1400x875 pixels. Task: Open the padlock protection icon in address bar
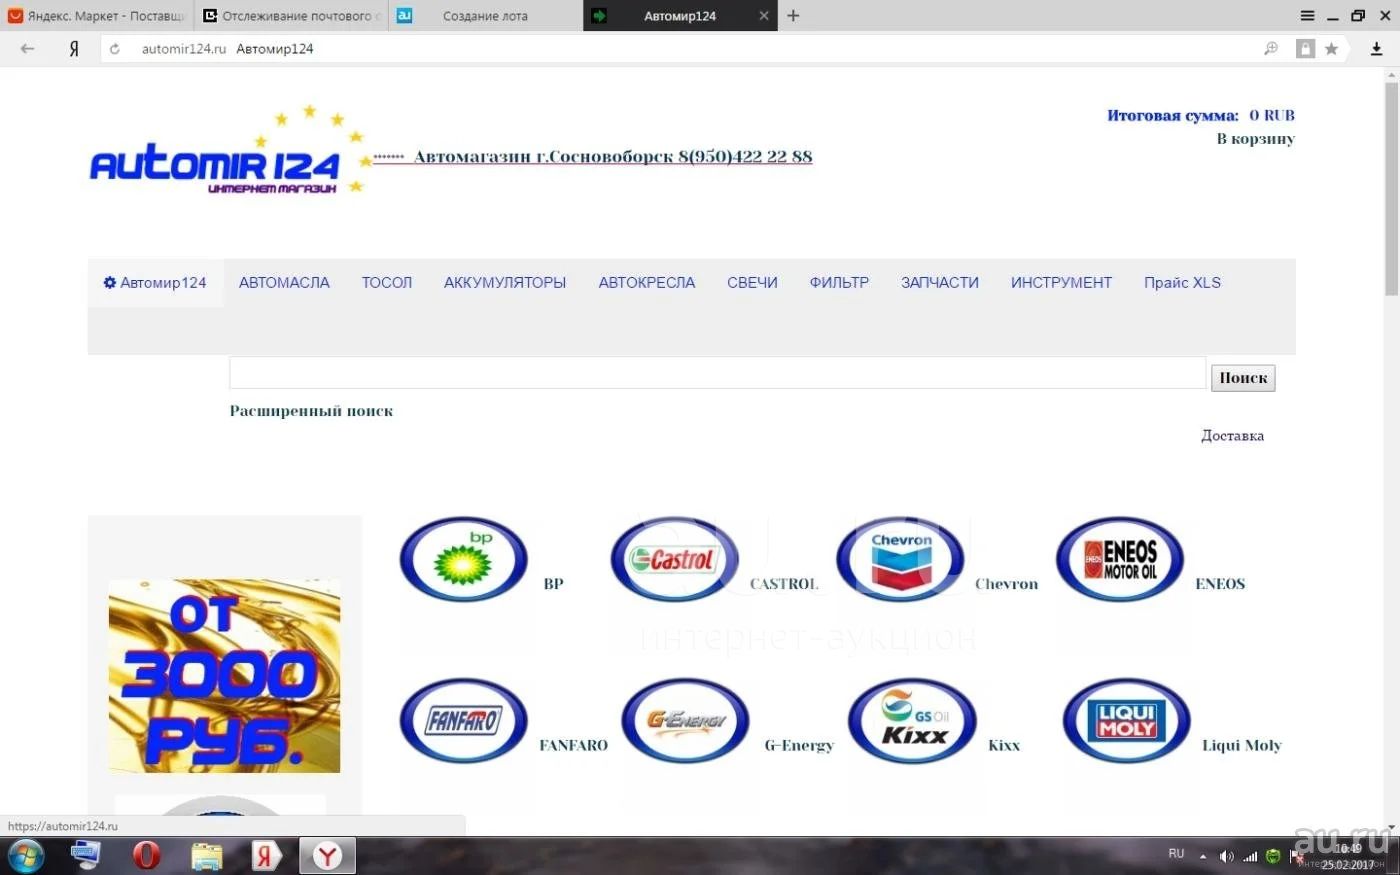click(1305, 48)
